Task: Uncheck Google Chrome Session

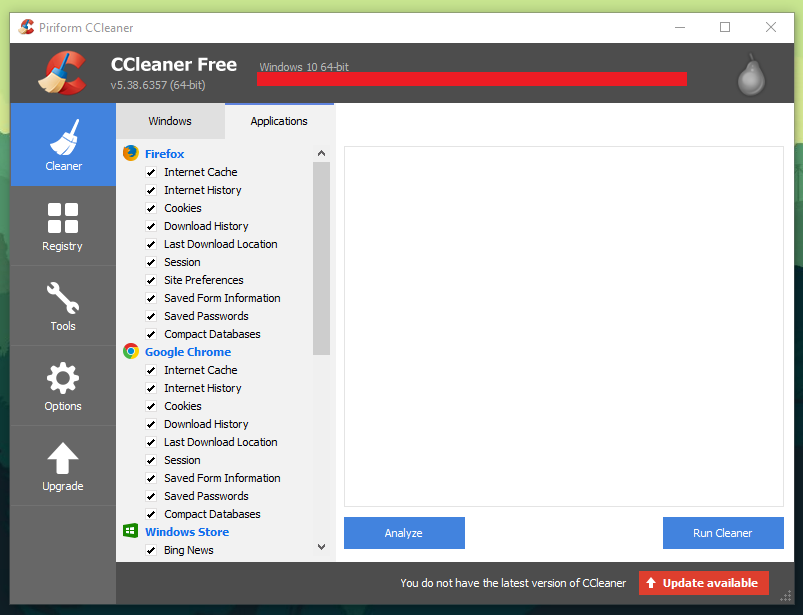Action: [151, 460]
